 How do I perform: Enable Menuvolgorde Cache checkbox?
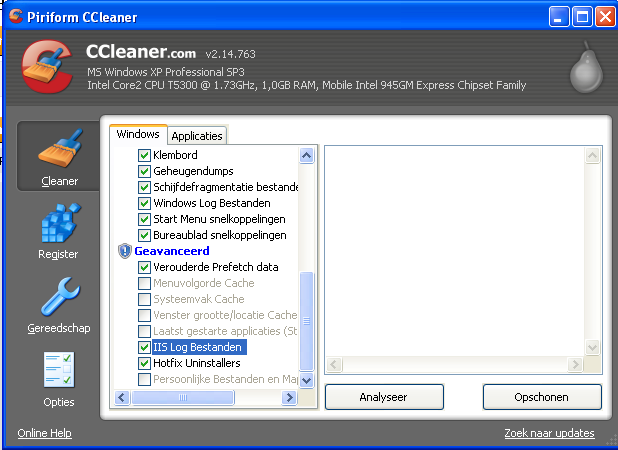click(144, 283)
